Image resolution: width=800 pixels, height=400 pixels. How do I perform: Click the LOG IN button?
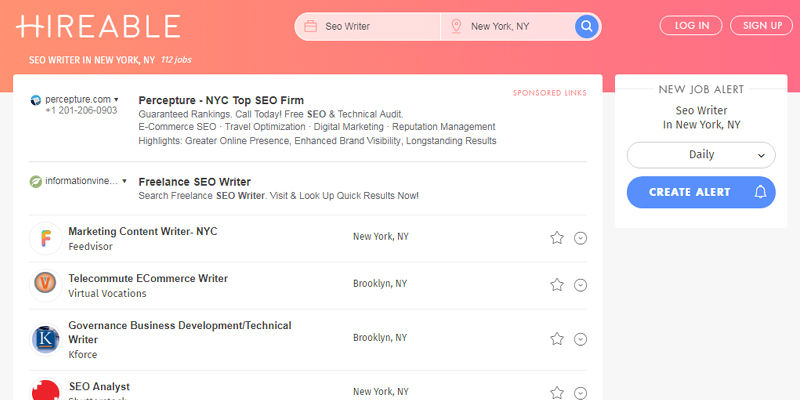tap(691, 26)
